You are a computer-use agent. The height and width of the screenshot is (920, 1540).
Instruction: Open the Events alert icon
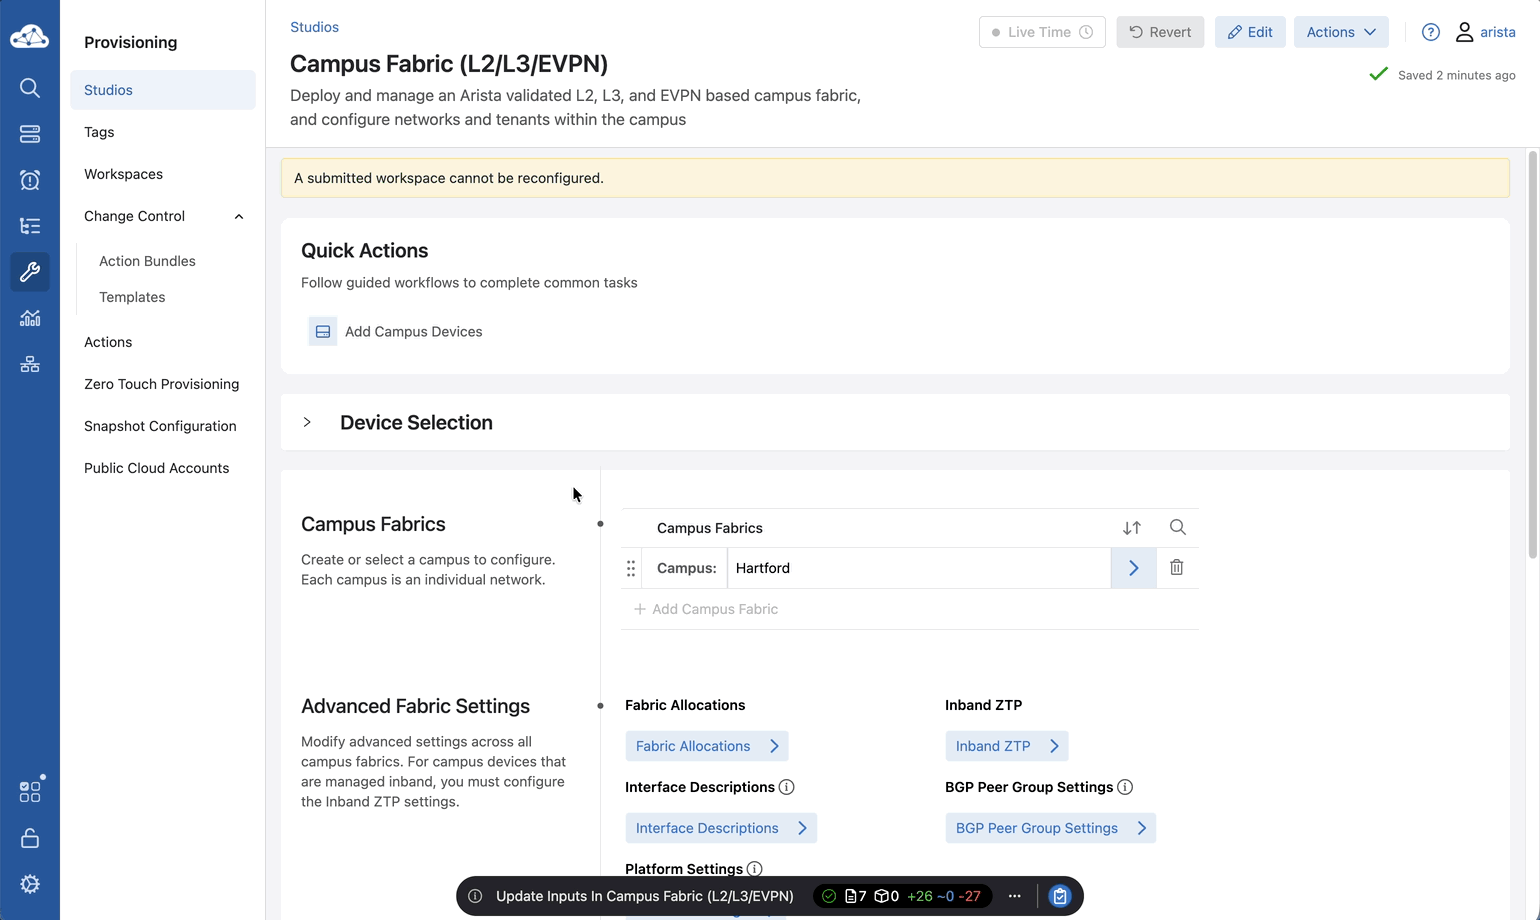tap(30, 180)
